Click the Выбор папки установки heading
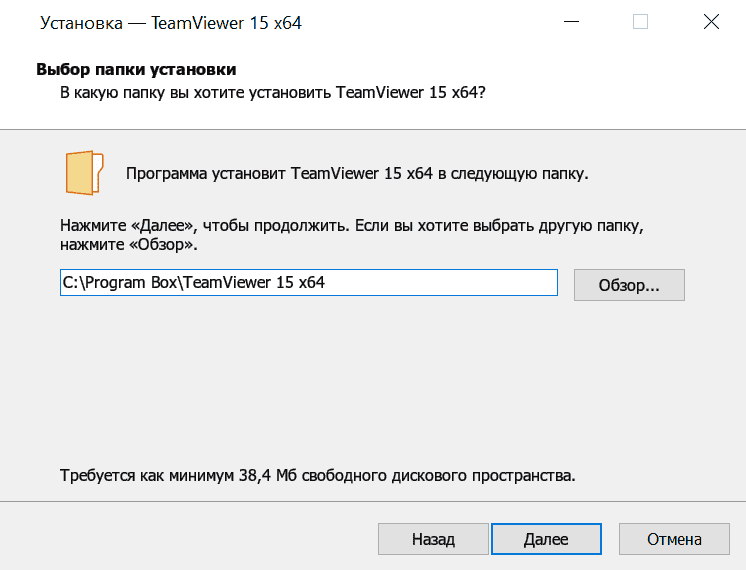This screenshot has width=746, height=570. point(137,69)
